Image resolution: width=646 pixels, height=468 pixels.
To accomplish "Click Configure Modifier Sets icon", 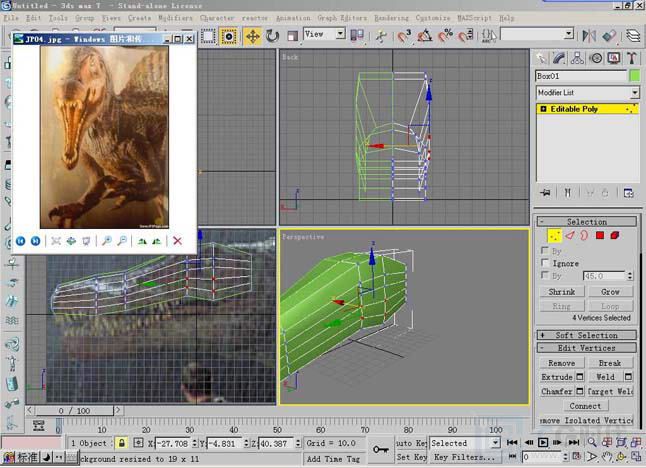I will [628, 192].
